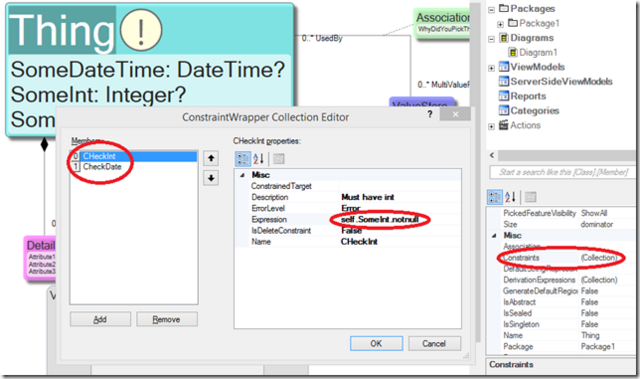This screenshot has width=640, height=379.
Task: Click the Add button
Action: 100,319
